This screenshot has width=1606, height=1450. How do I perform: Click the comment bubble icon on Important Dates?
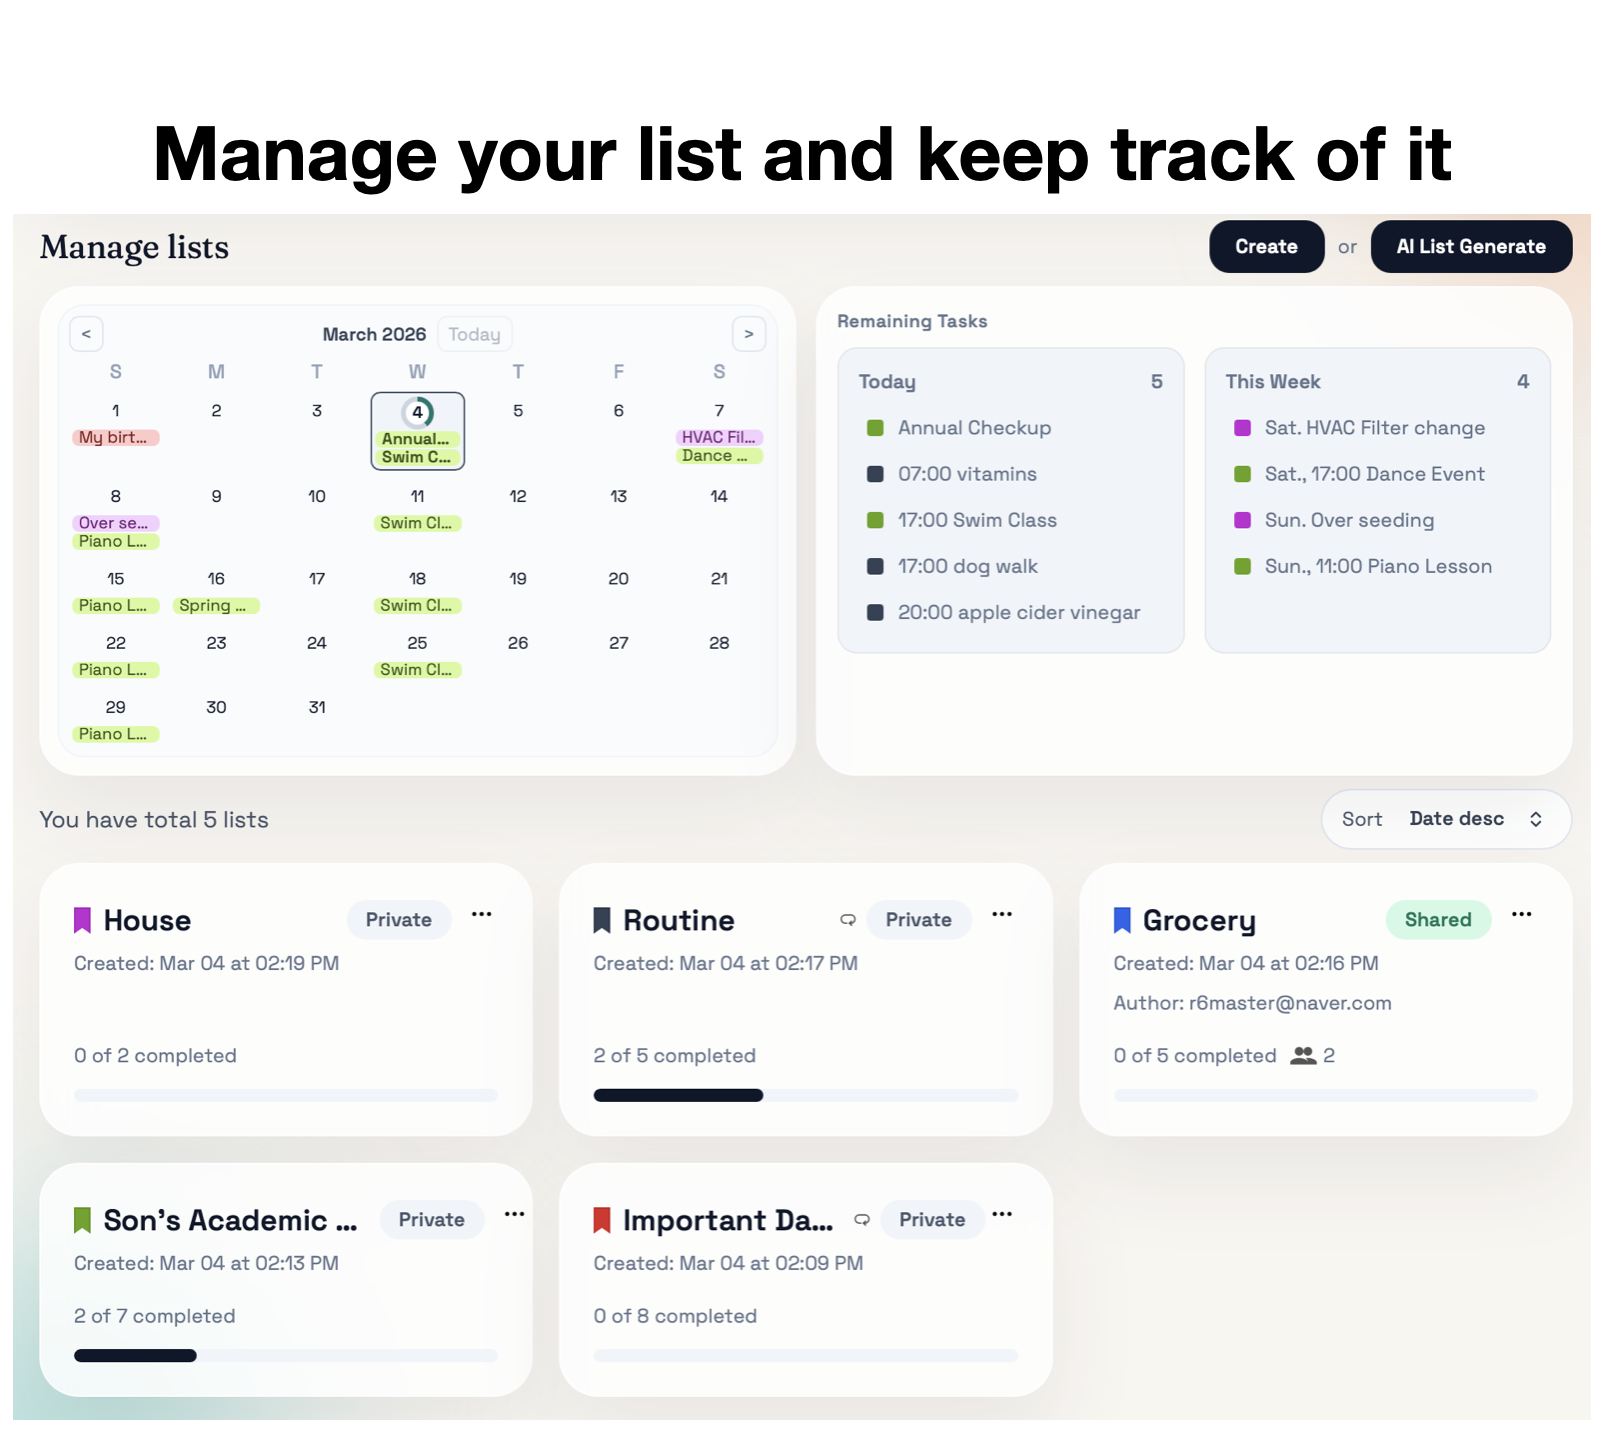[x=861, y=1220]
